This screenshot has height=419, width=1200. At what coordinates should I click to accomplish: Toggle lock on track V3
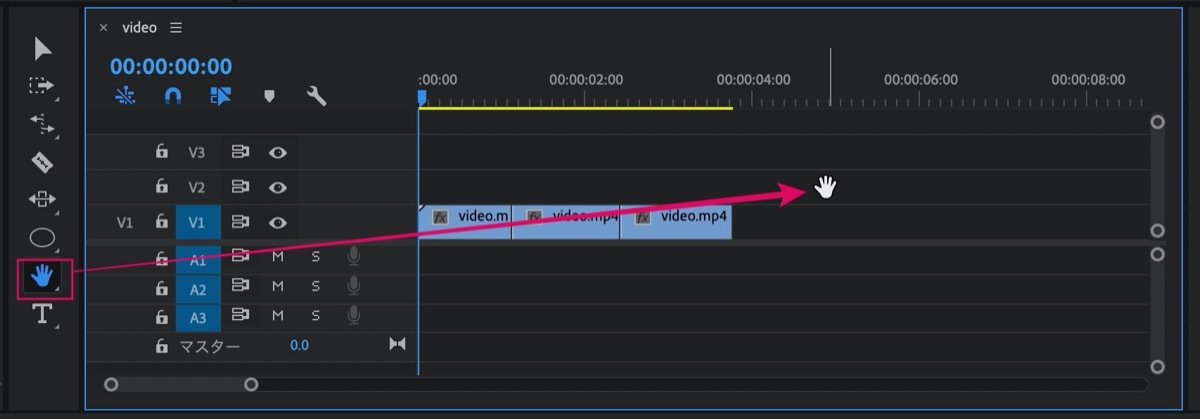[161, 153]
